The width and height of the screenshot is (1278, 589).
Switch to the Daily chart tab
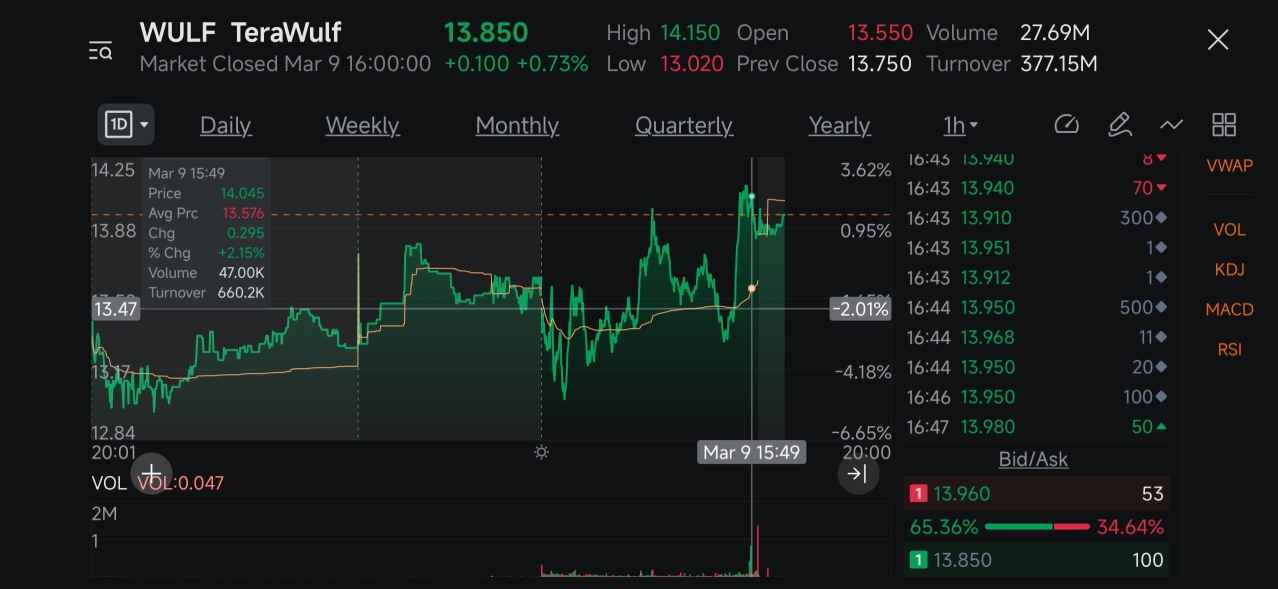point(225,125)
